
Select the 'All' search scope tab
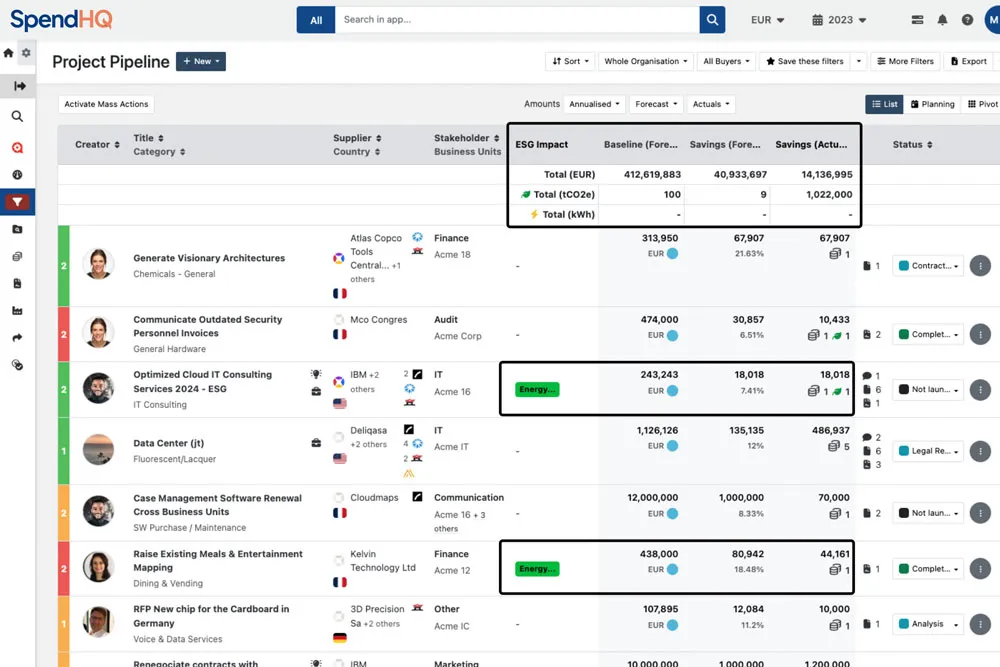[316, 20]
